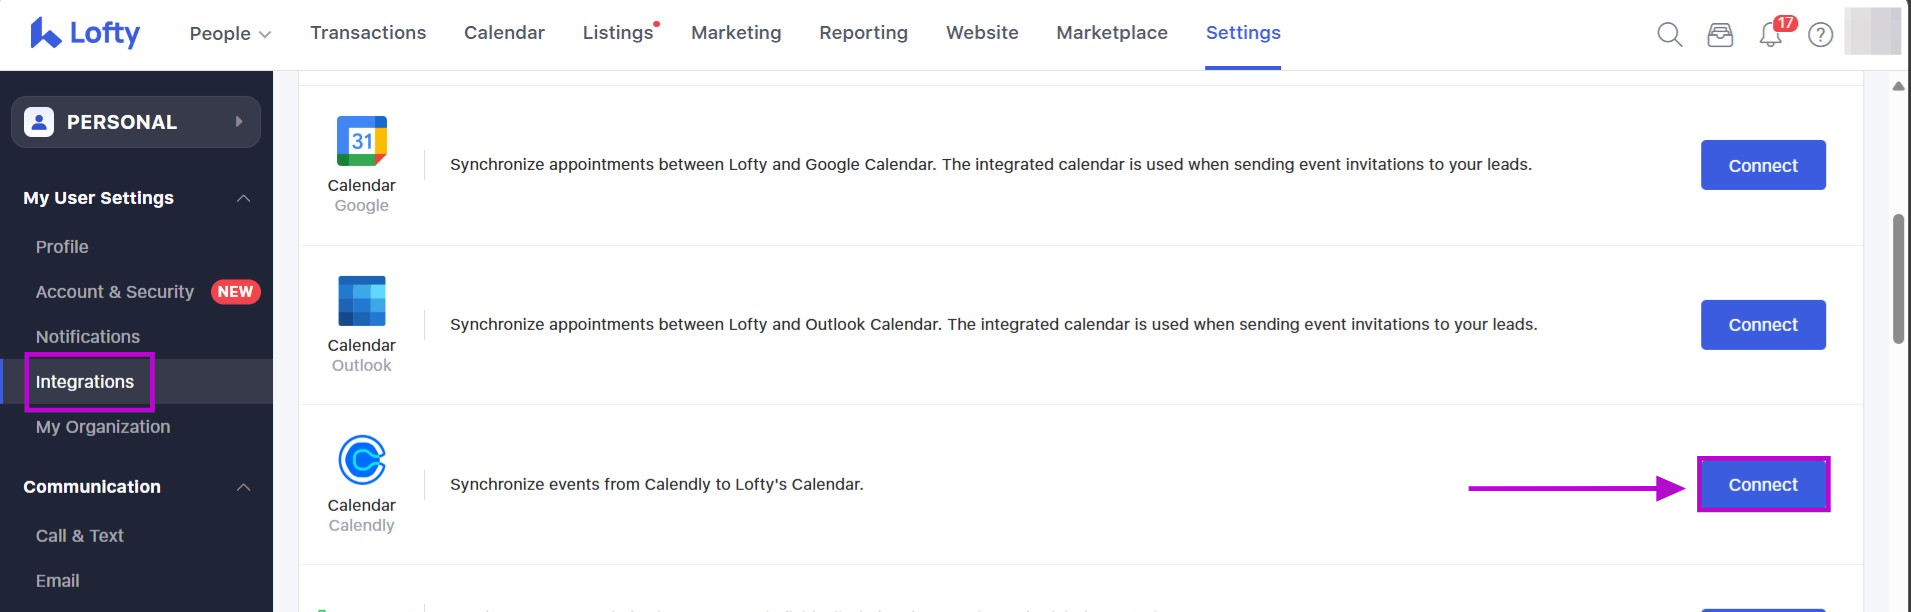This screenshot has height=612, width=1911.
Task: Click the Lofty logo
Action: point(85,33)
